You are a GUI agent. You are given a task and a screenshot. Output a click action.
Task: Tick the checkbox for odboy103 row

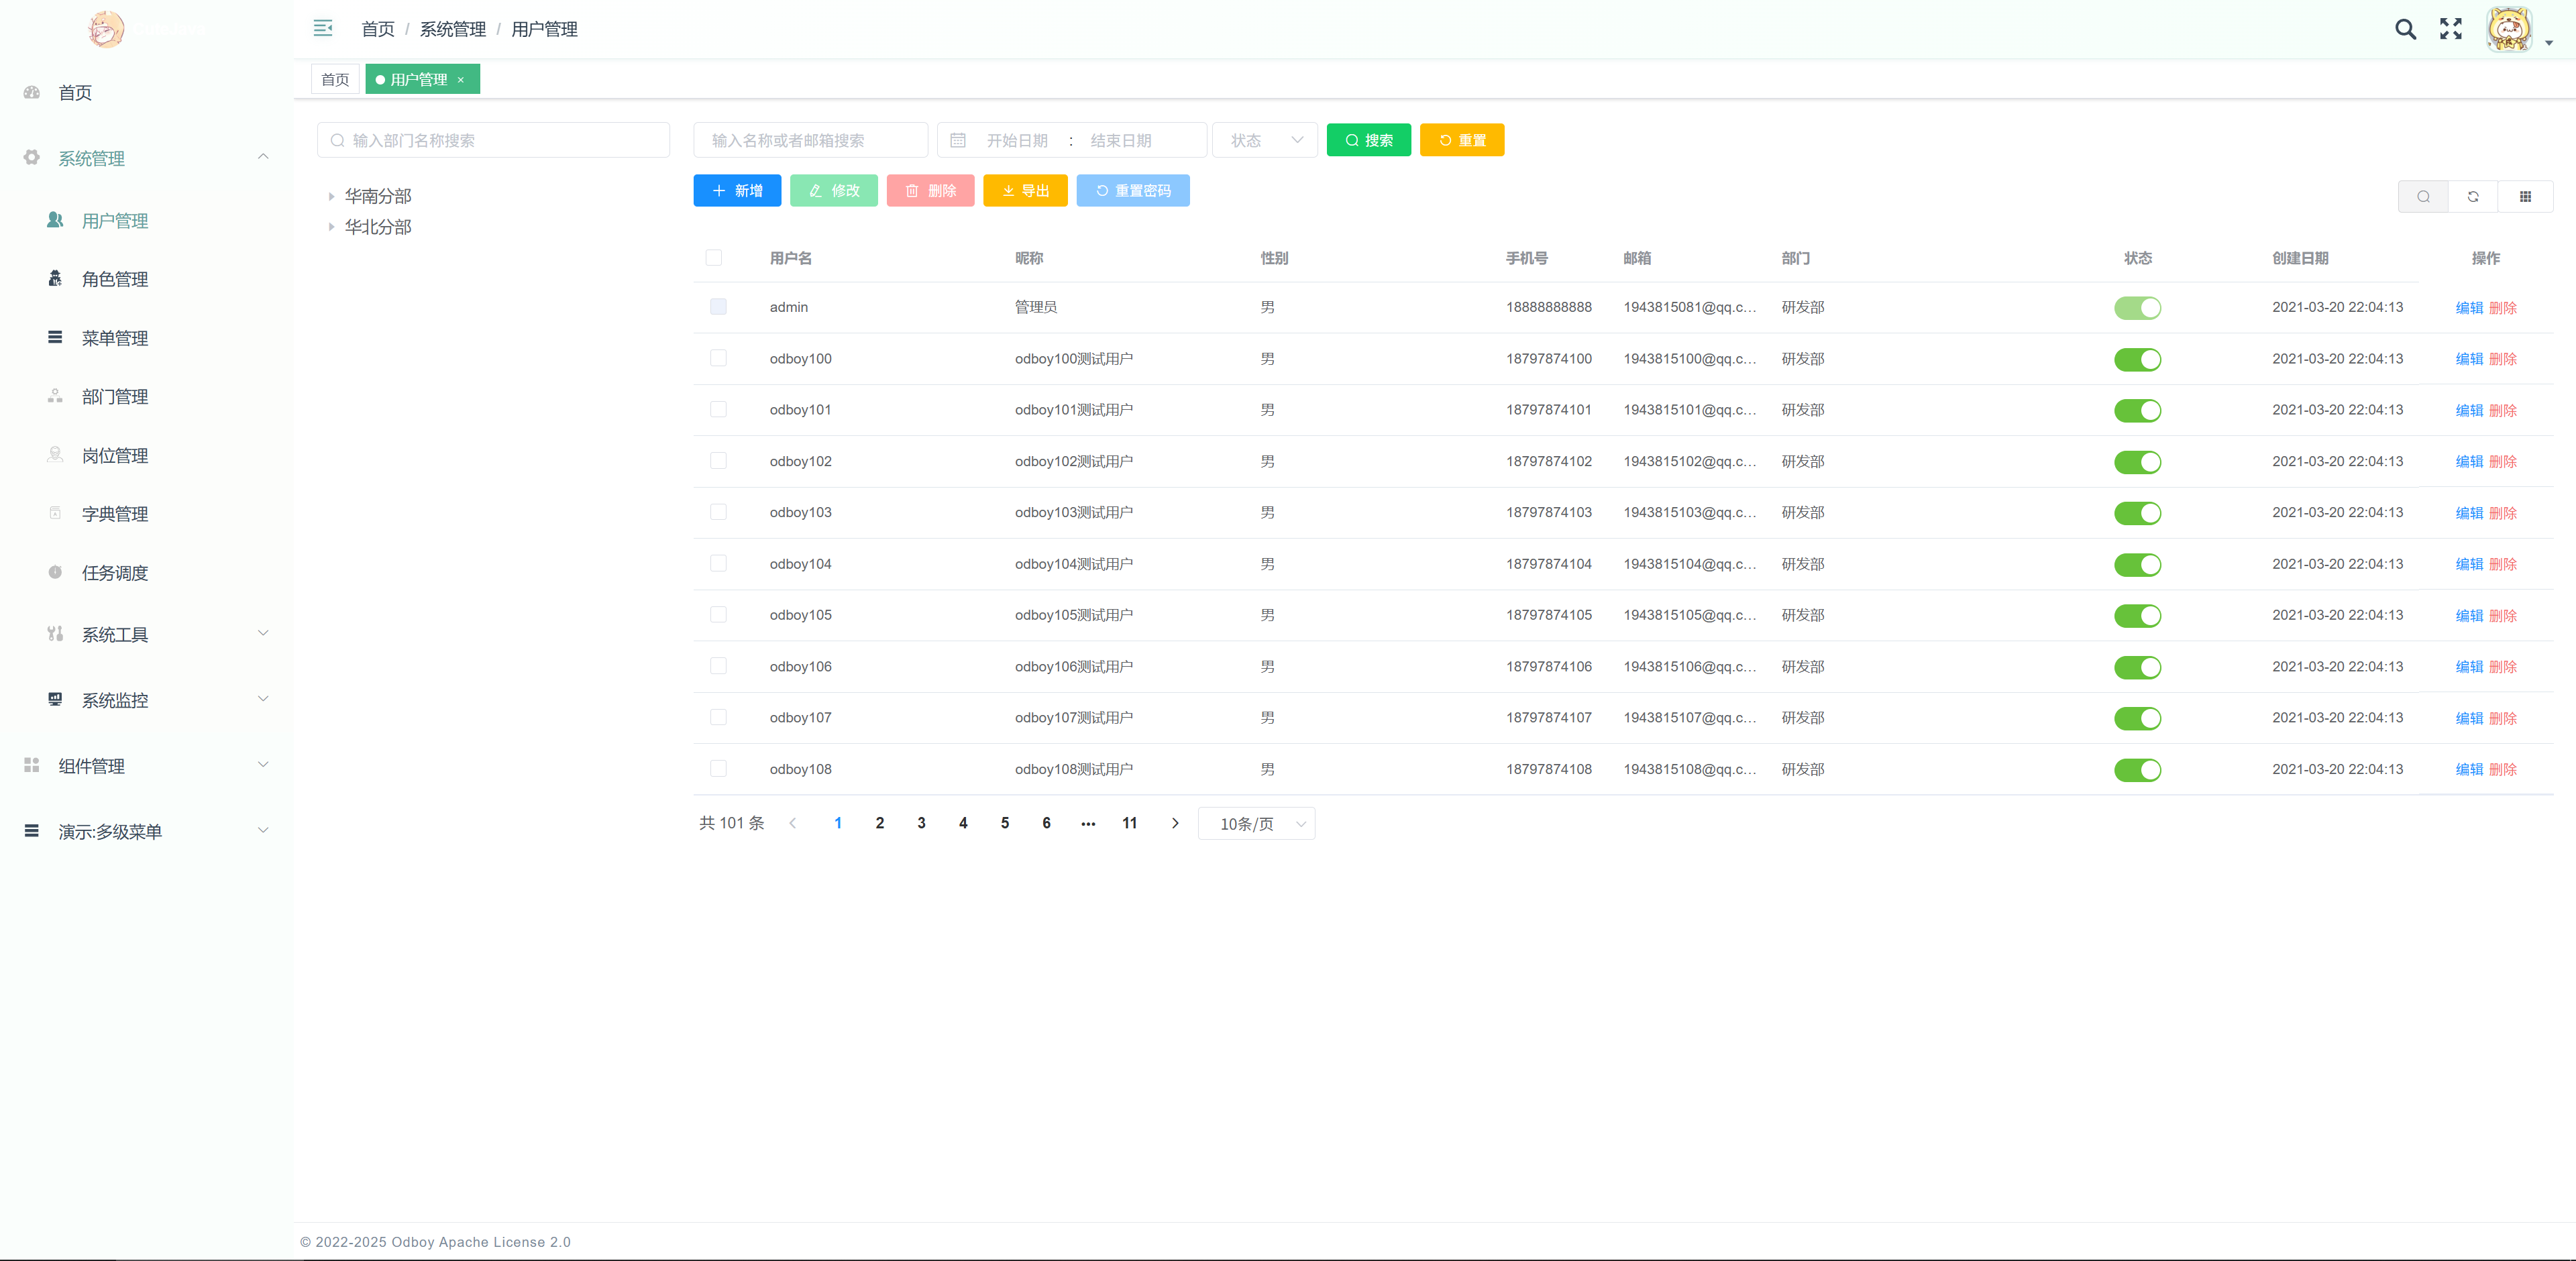point(718,512)
